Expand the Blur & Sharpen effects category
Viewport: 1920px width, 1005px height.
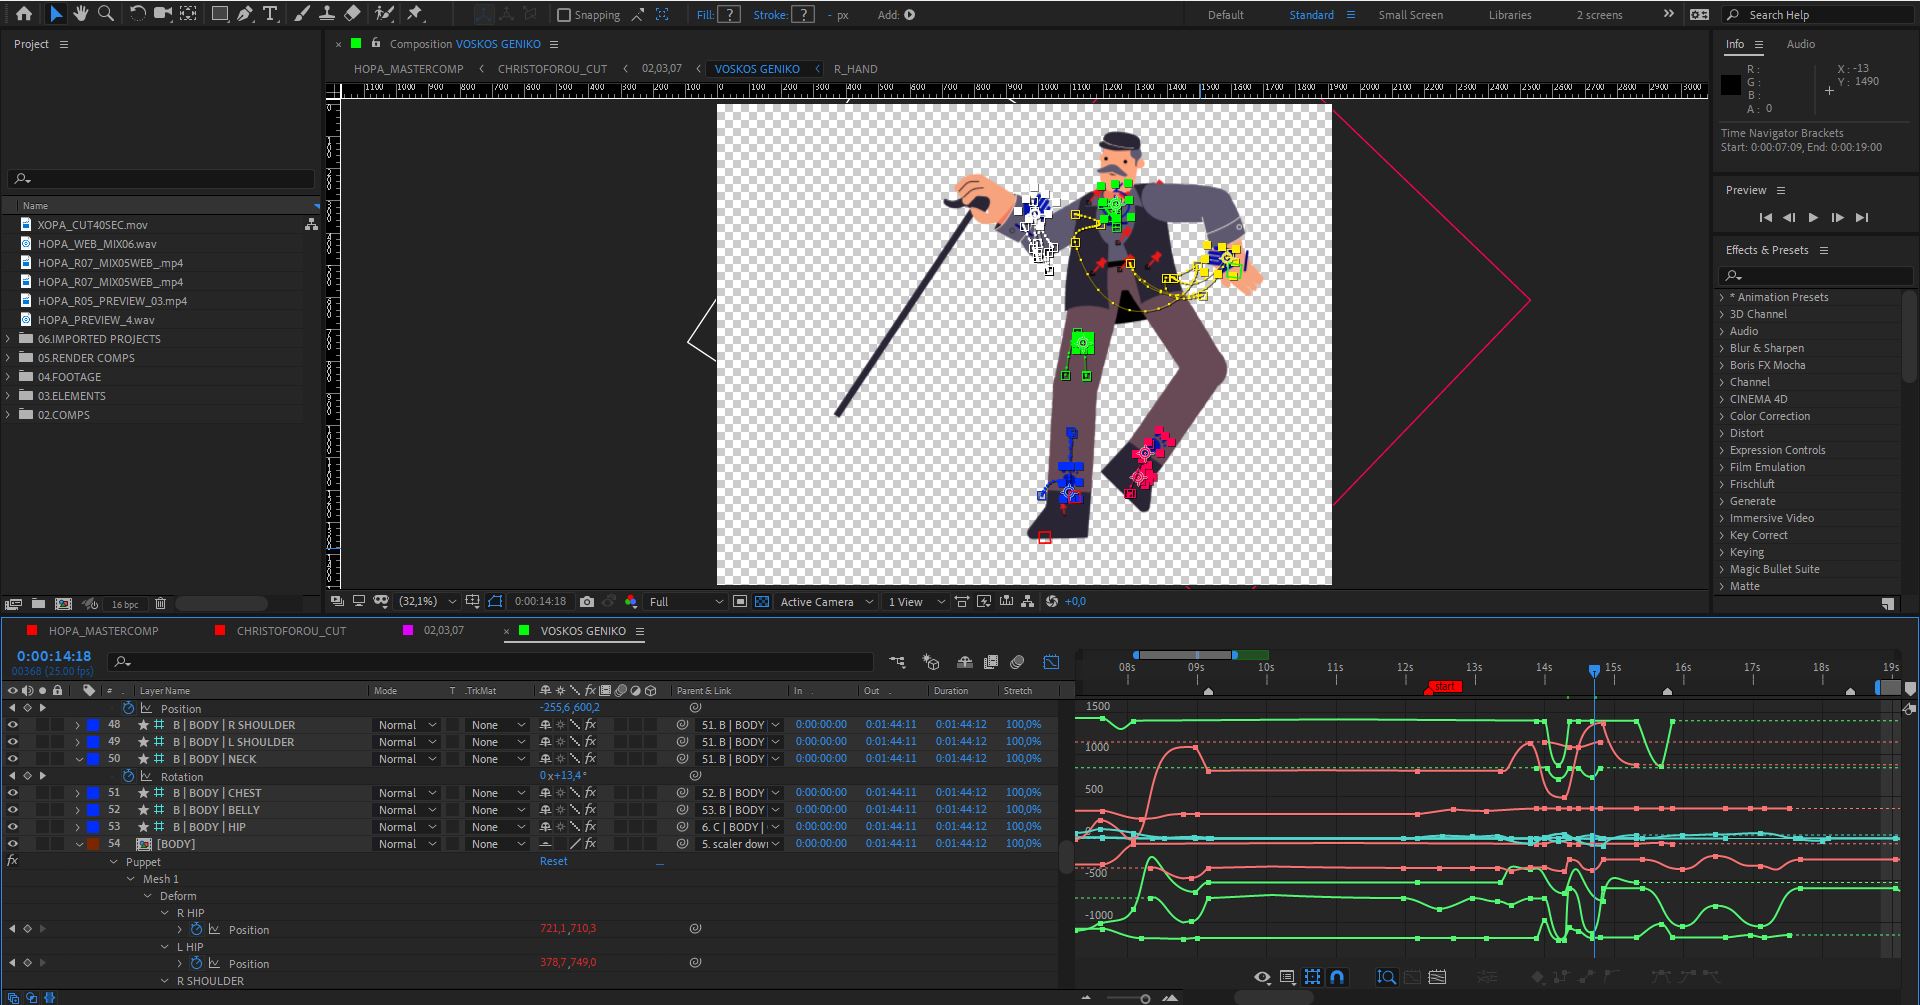1722,348
